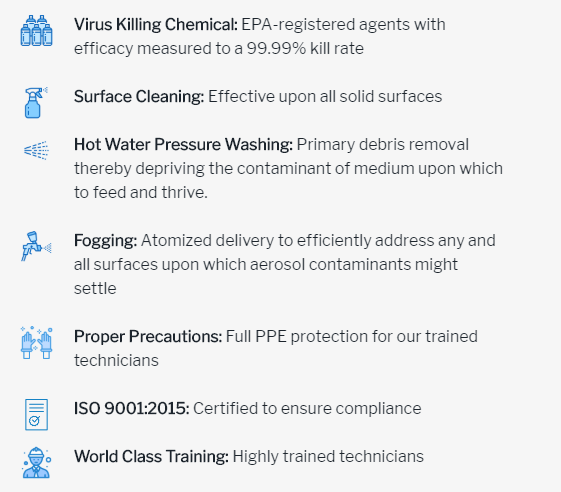Click the World Class Training heading

pyautogui.click(x=151, y=457)
